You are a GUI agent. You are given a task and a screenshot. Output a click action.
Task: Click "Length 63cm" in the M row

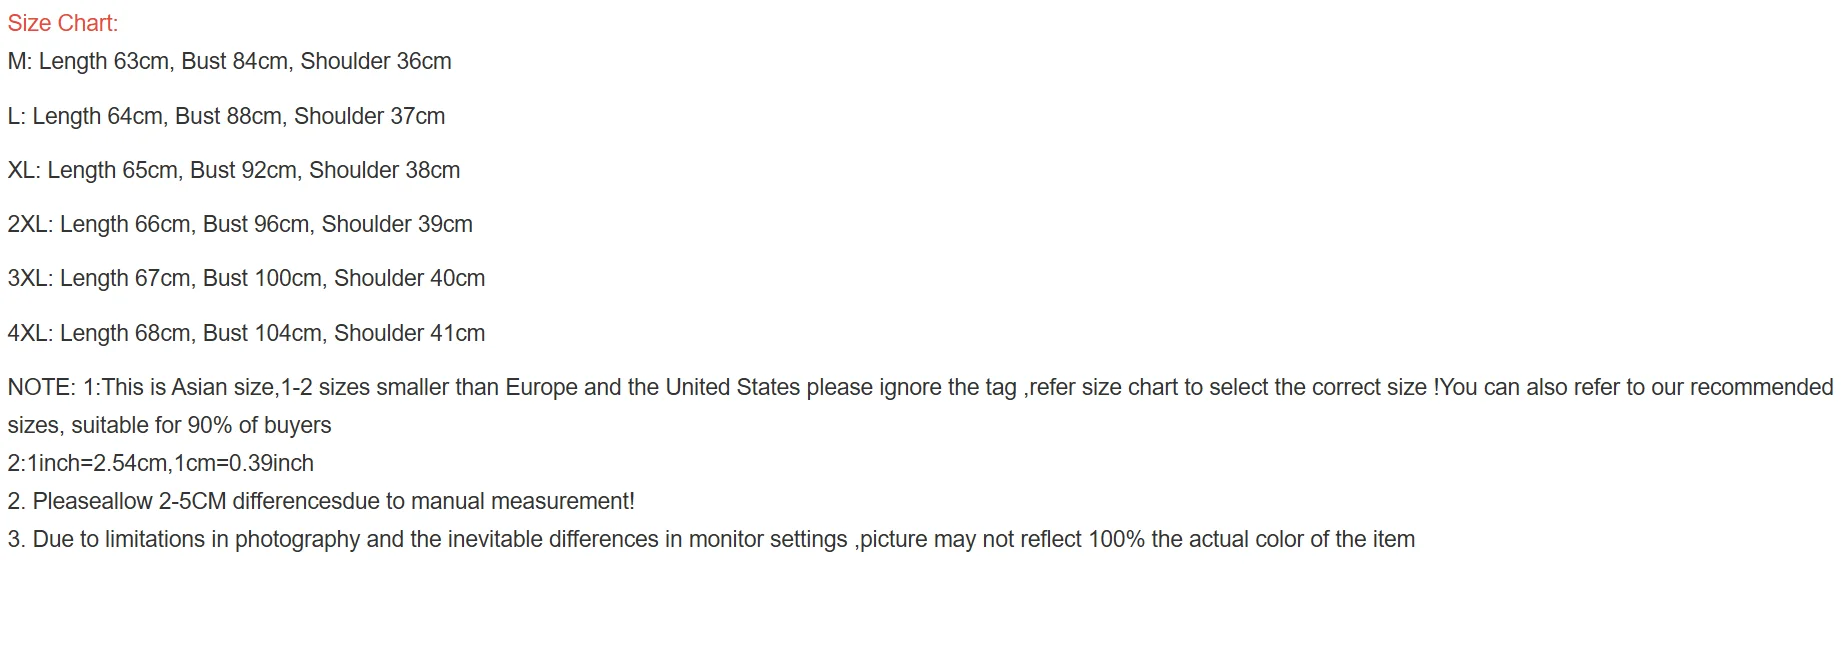point(104,62)
